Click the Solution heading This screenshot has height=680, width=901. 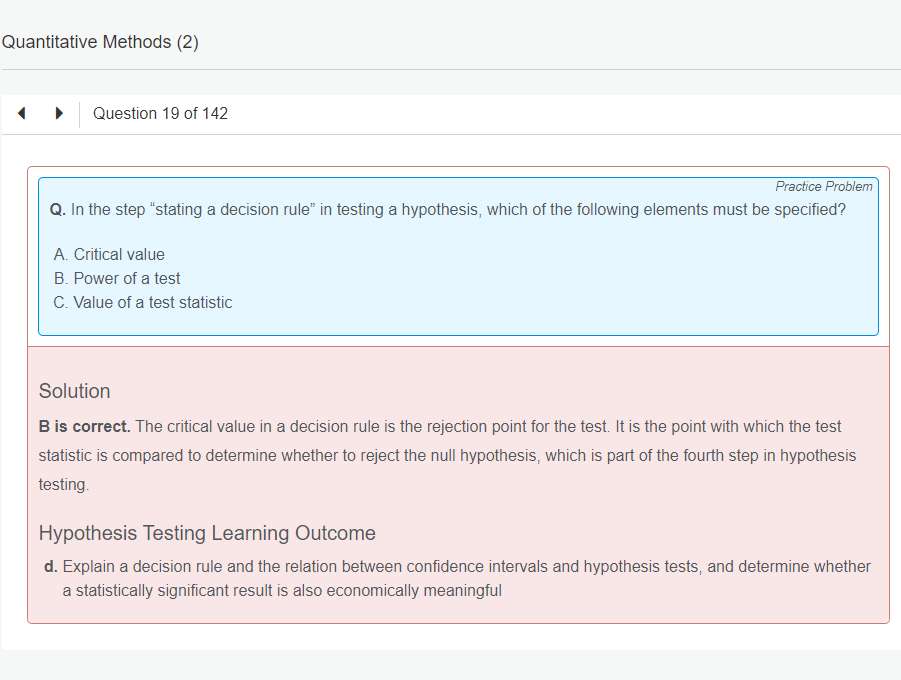[x=74, y=391]
